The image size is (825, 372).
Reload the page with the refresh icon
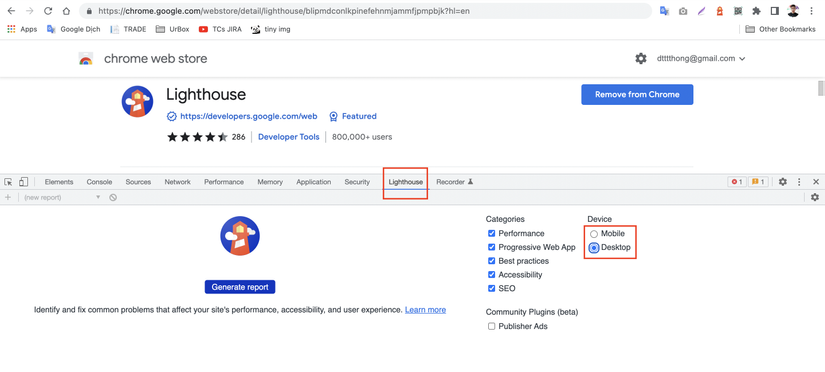pyautogui.click(x=48, y=11)
